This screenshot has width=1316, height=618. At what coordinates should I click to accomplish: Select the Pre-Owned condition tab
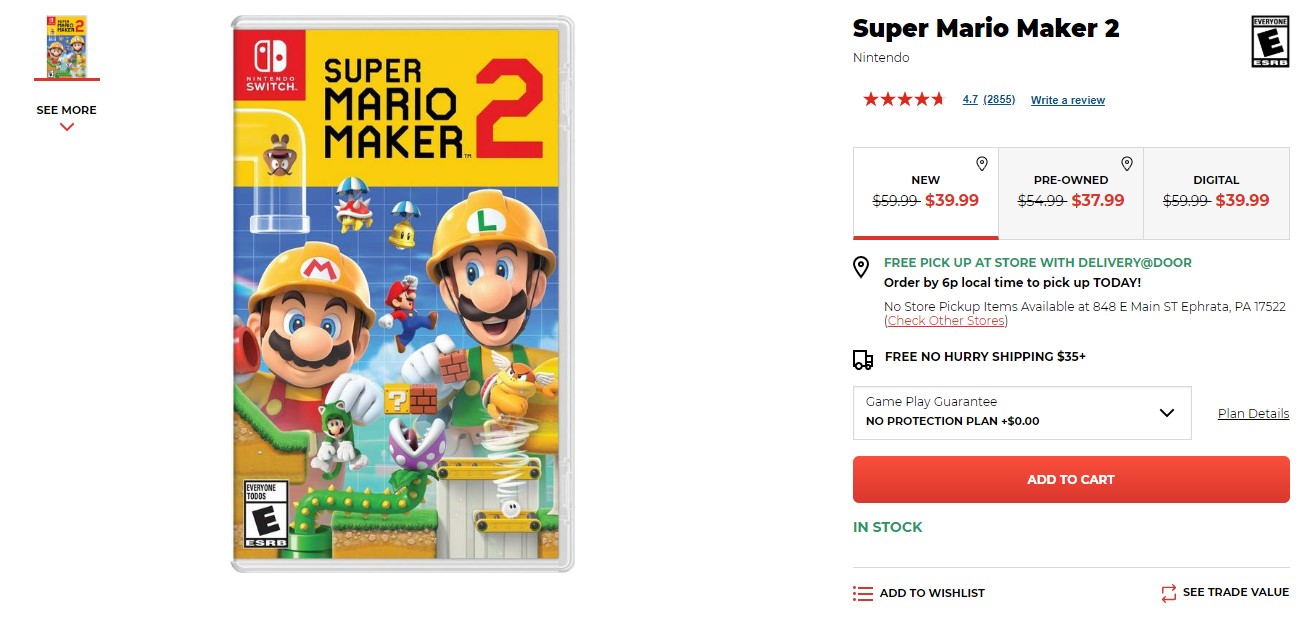pyautogui.click(x=1070, y=193)
